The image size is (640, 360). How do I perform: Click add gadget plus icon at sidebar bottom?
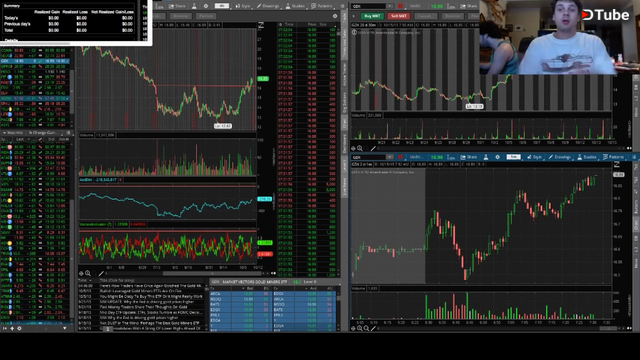click(12, 328)
